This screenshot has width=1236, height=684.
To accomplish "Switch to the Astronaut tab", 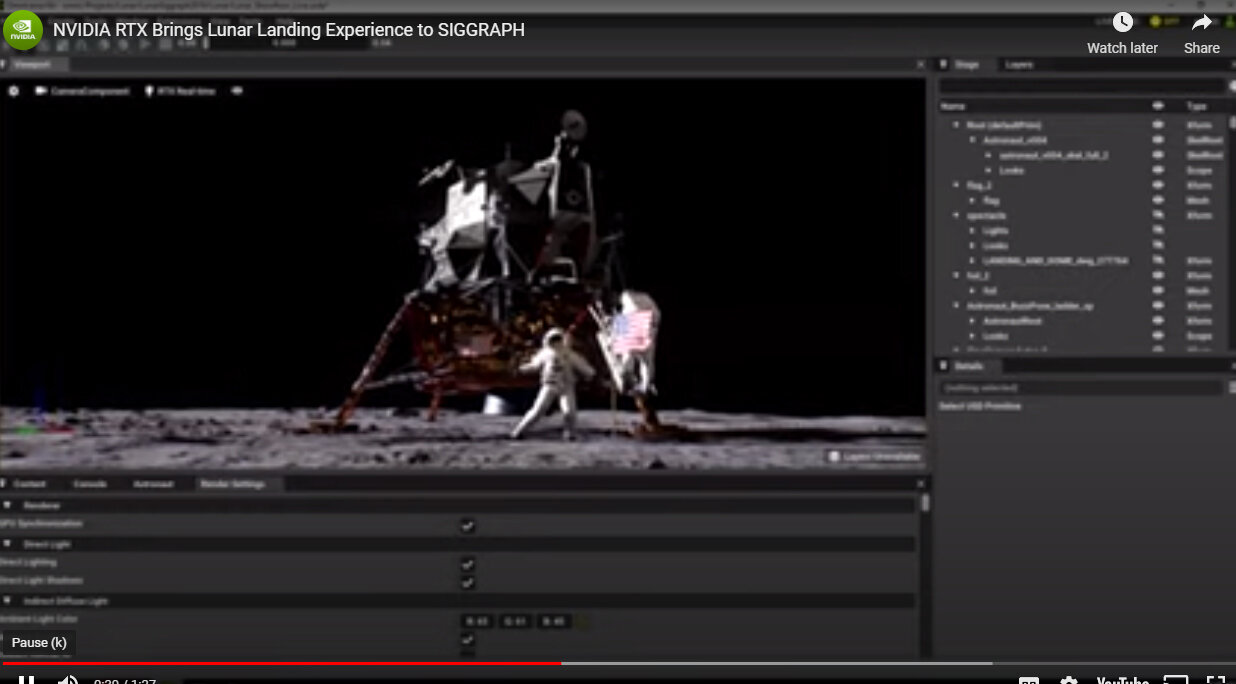I will coord(154,484).
